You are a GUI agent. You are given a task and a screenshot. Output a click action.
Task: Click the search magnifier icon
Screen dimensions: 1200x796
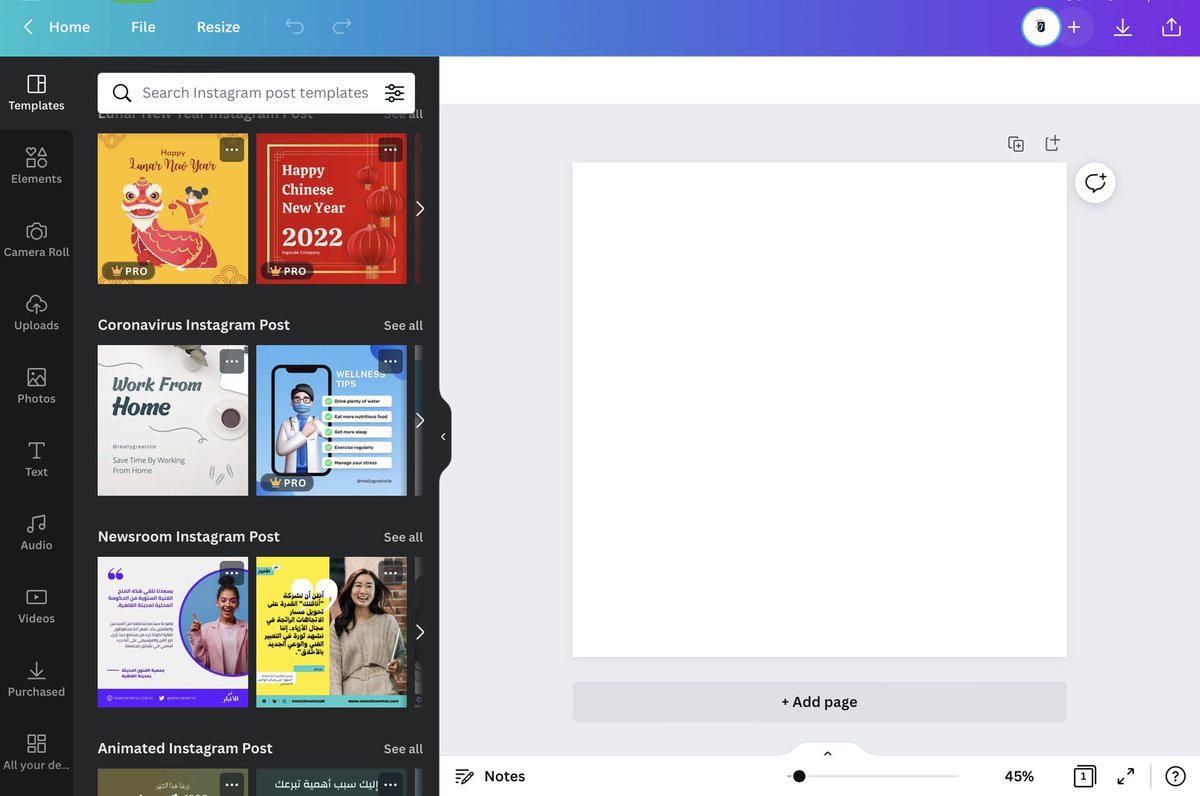tap(122, 93)
